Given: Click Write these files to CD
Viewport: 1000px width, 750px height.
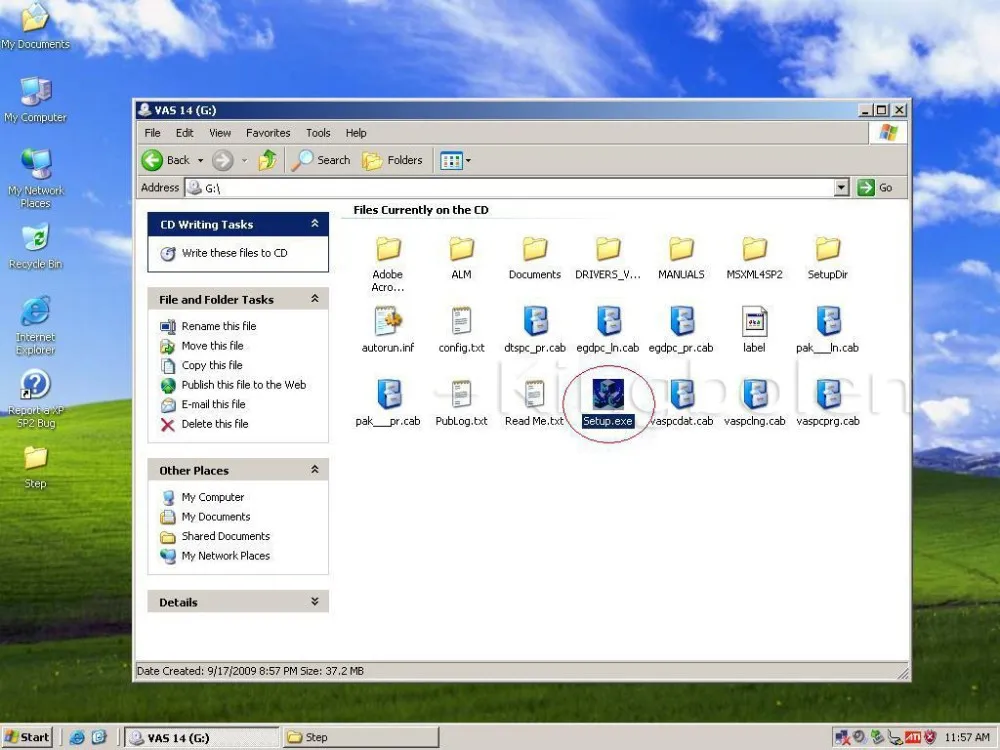Looking at the screenshot, I should (x=234, y=253).
